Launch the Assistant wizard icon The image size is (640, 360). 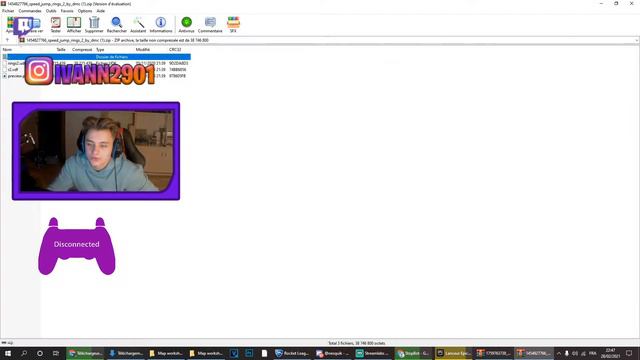pyautogui.click(x=138, y=25)
